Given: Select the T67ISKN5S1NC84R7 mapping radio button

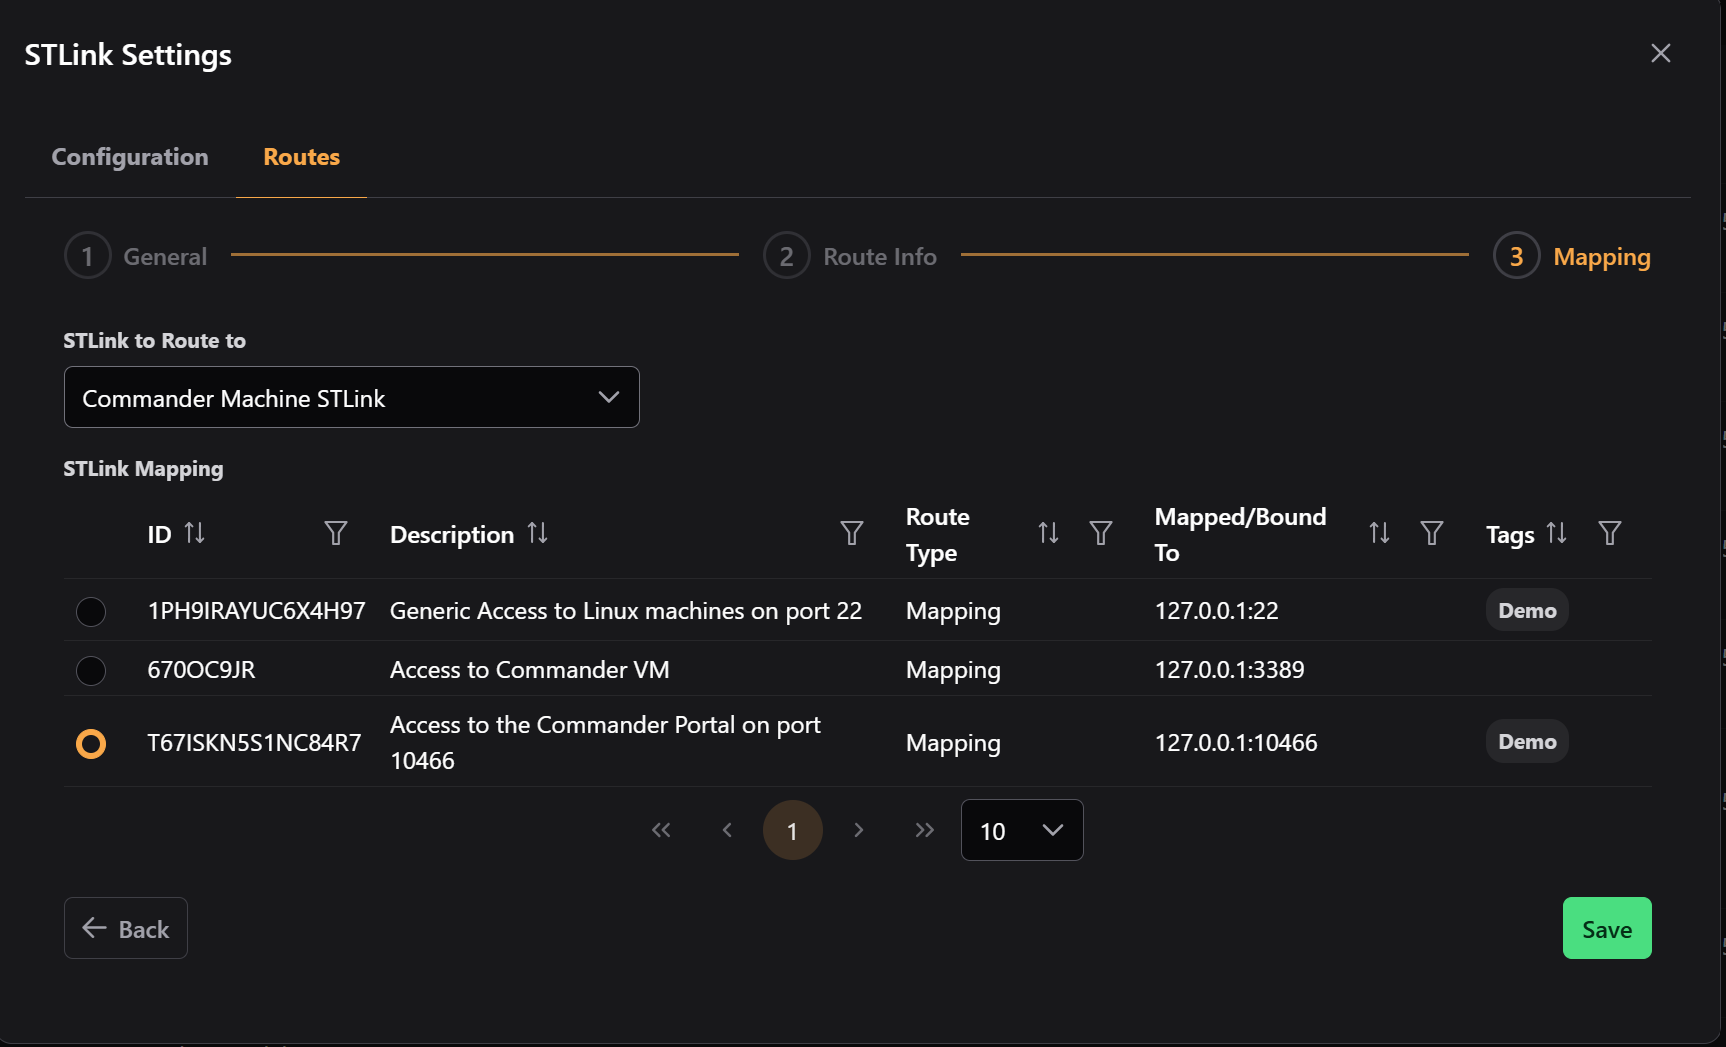Looking at the screenshot, I should tap(91, 743).
